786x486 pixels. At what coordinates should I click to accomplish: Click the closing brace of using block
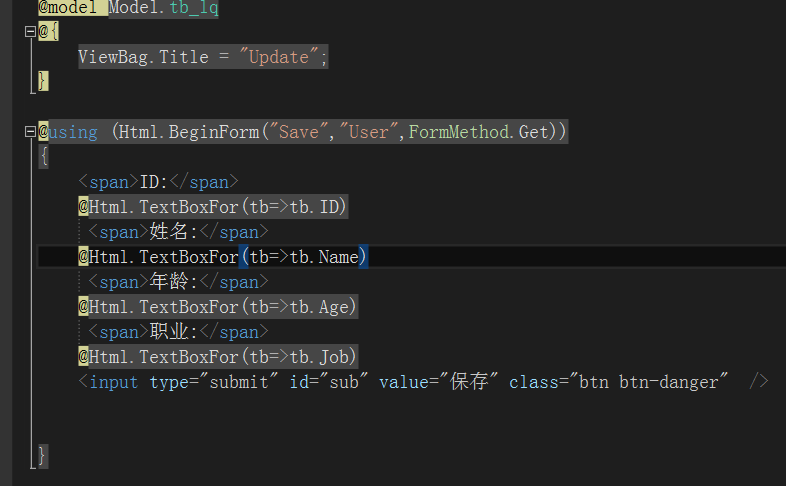(x=43, y=457)
